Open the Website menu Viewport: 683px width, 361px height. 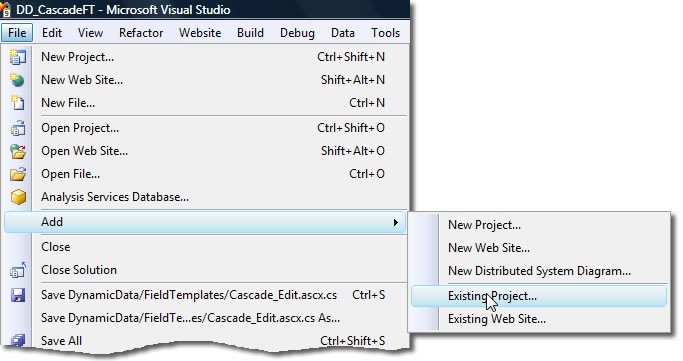pos(200,33)
